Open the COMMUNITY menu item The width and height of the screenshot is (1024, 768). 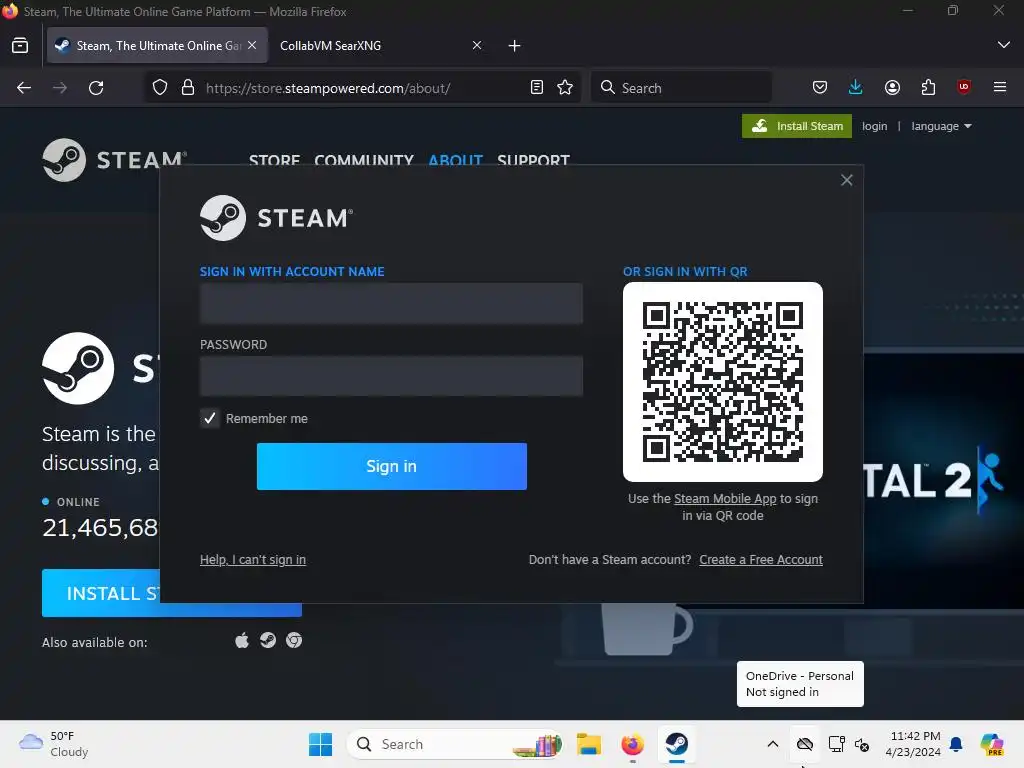pos(364,160)
